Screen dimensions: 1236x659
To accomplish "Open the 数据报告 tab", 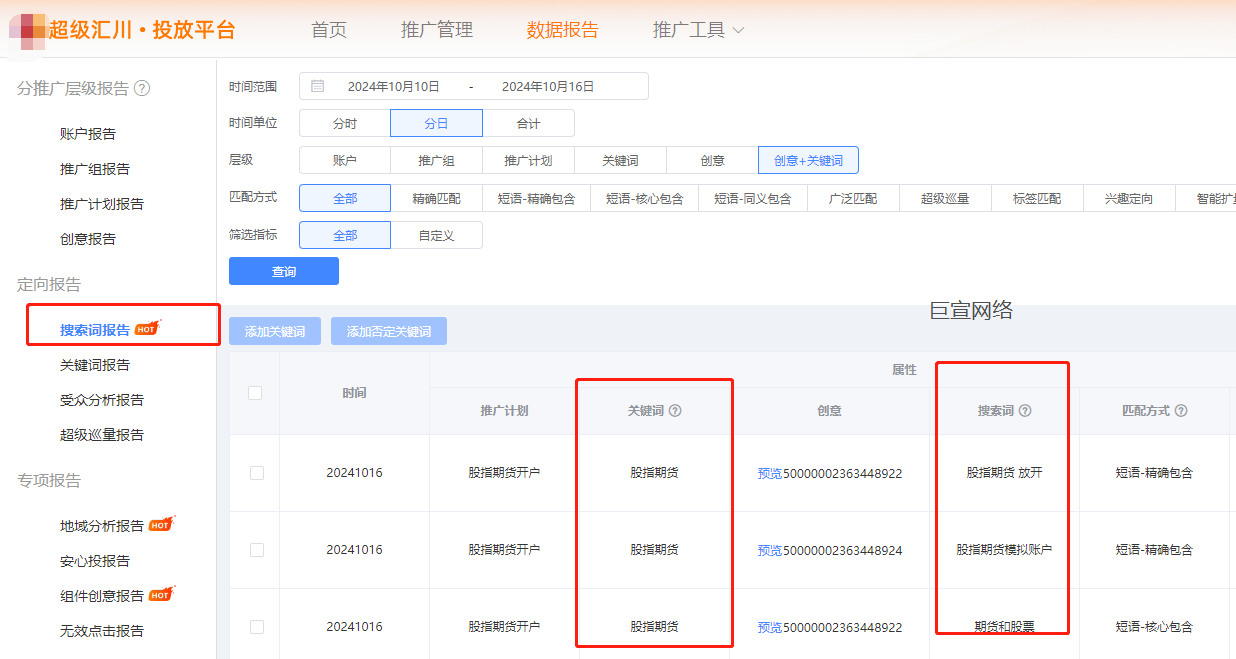I will pos(563,30).
